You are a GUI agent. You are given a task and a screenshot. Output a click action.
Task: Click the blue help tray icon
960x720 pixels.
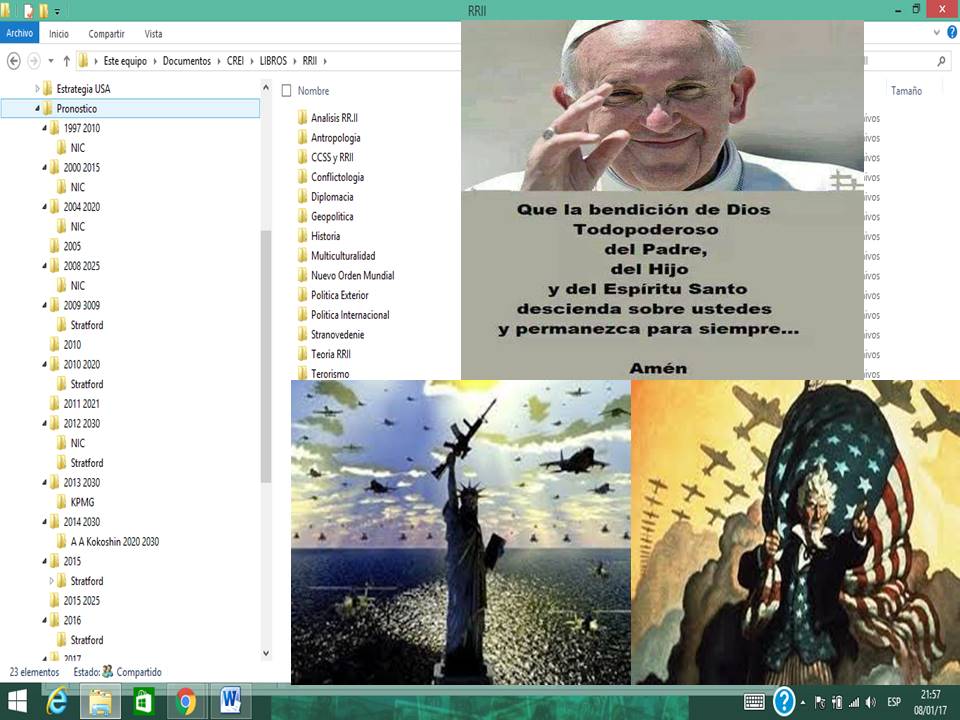click(x=784, y=702)
